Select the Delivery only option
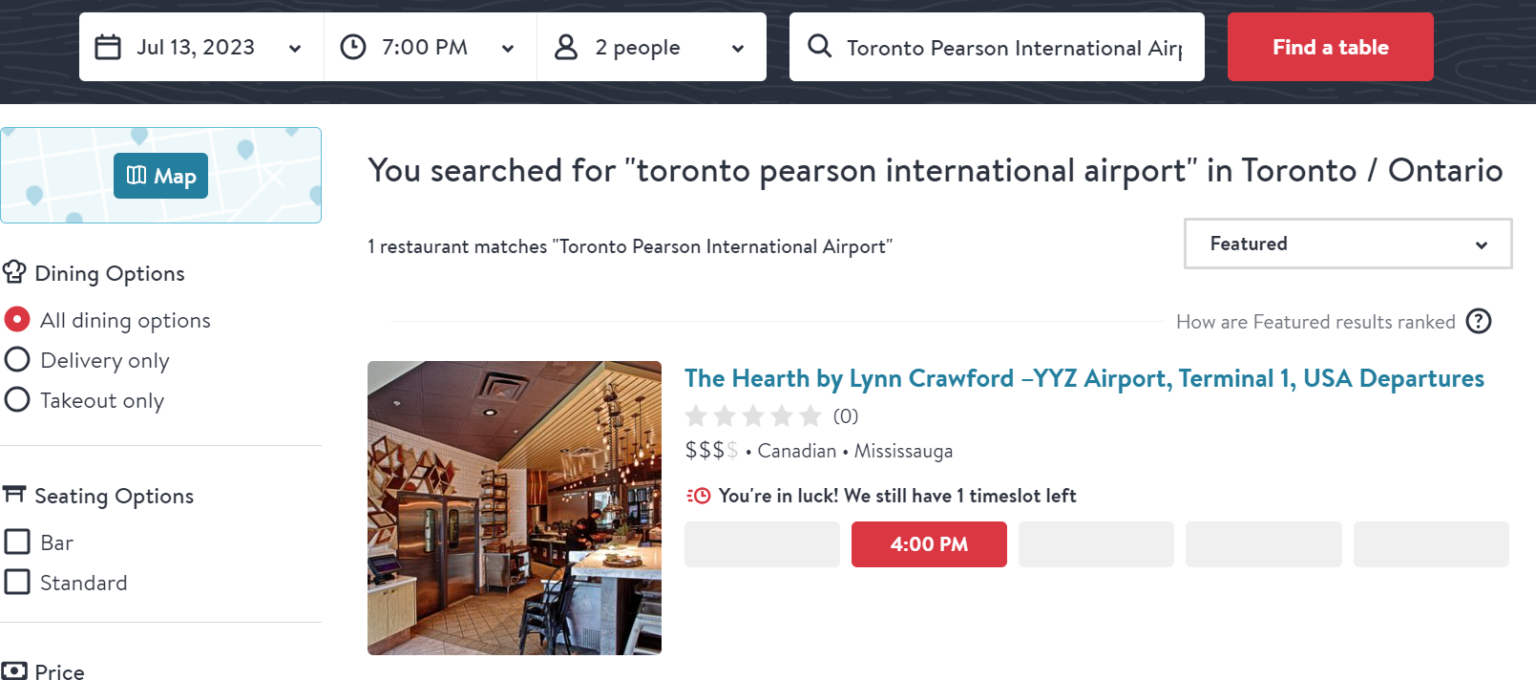 click(x=16, y=359)
